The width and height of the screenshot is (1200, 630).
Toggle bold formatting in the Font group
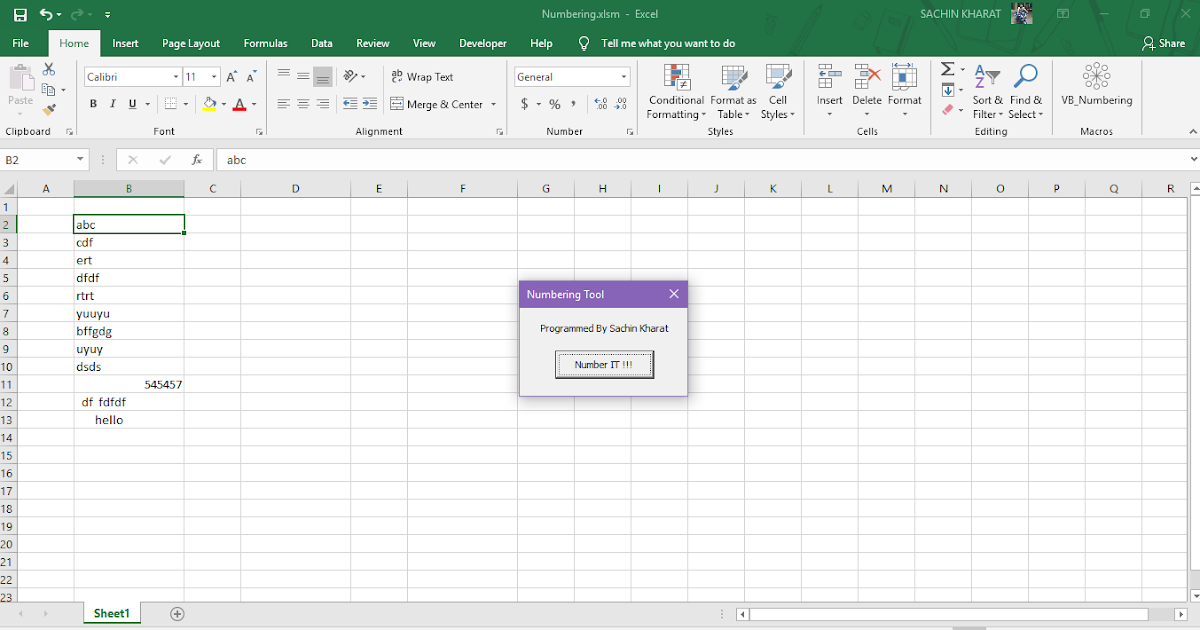pos(93,103)
